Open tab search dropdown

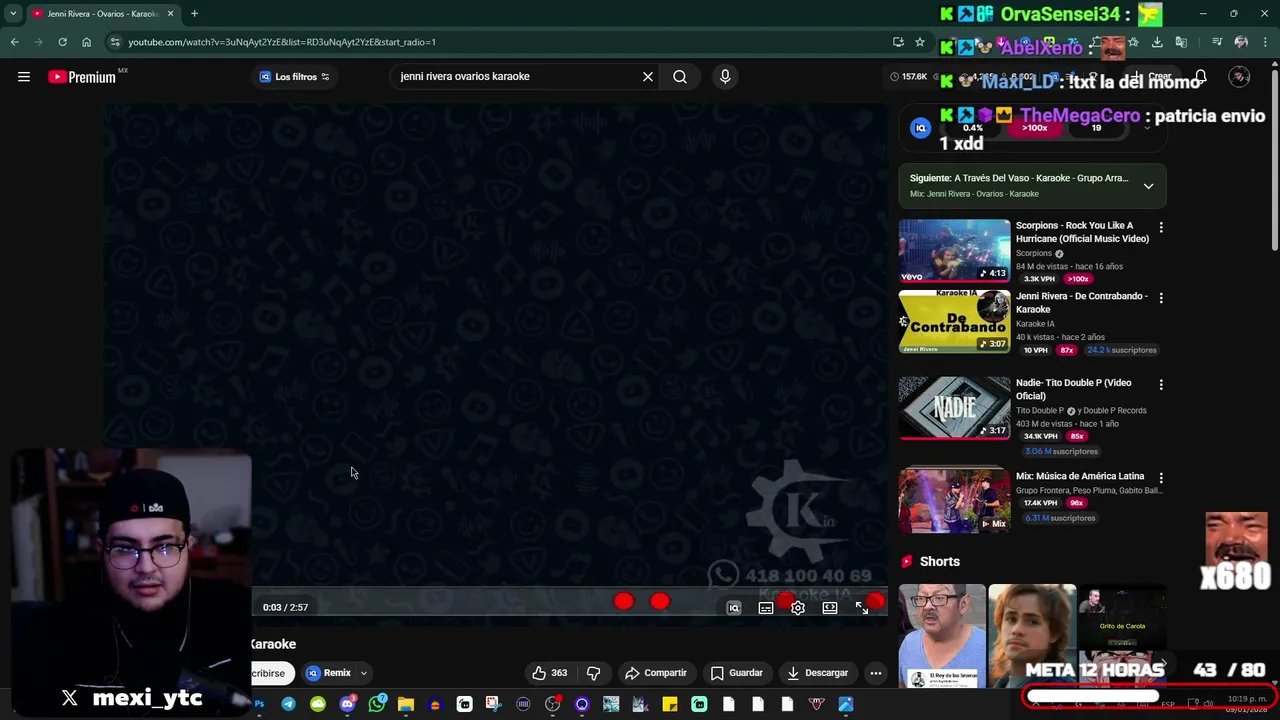click(13, 14)
